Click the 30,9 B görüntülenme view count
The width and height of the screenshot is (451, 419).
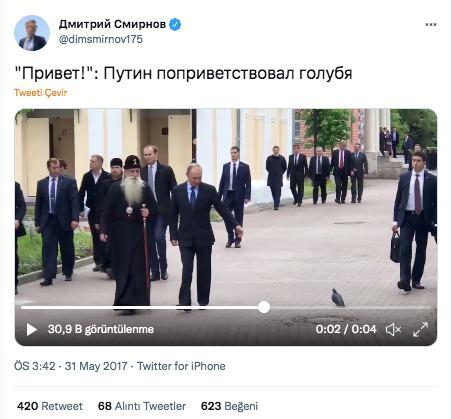pos(101,329)
